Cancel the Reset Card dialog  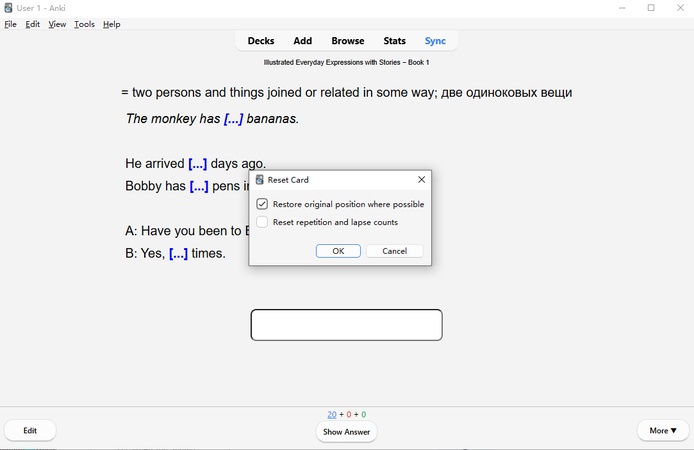(394, 251)
